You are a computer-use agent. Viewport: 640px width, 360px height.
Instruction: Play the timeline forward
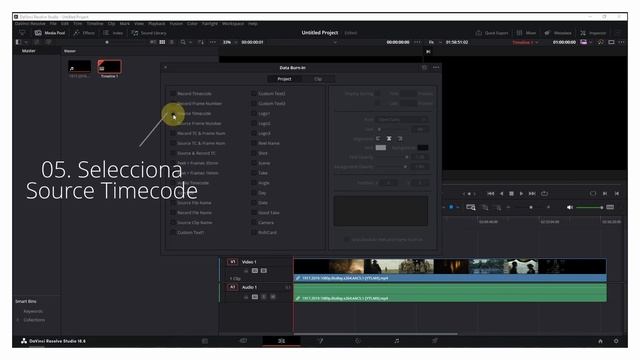(521, 193)
